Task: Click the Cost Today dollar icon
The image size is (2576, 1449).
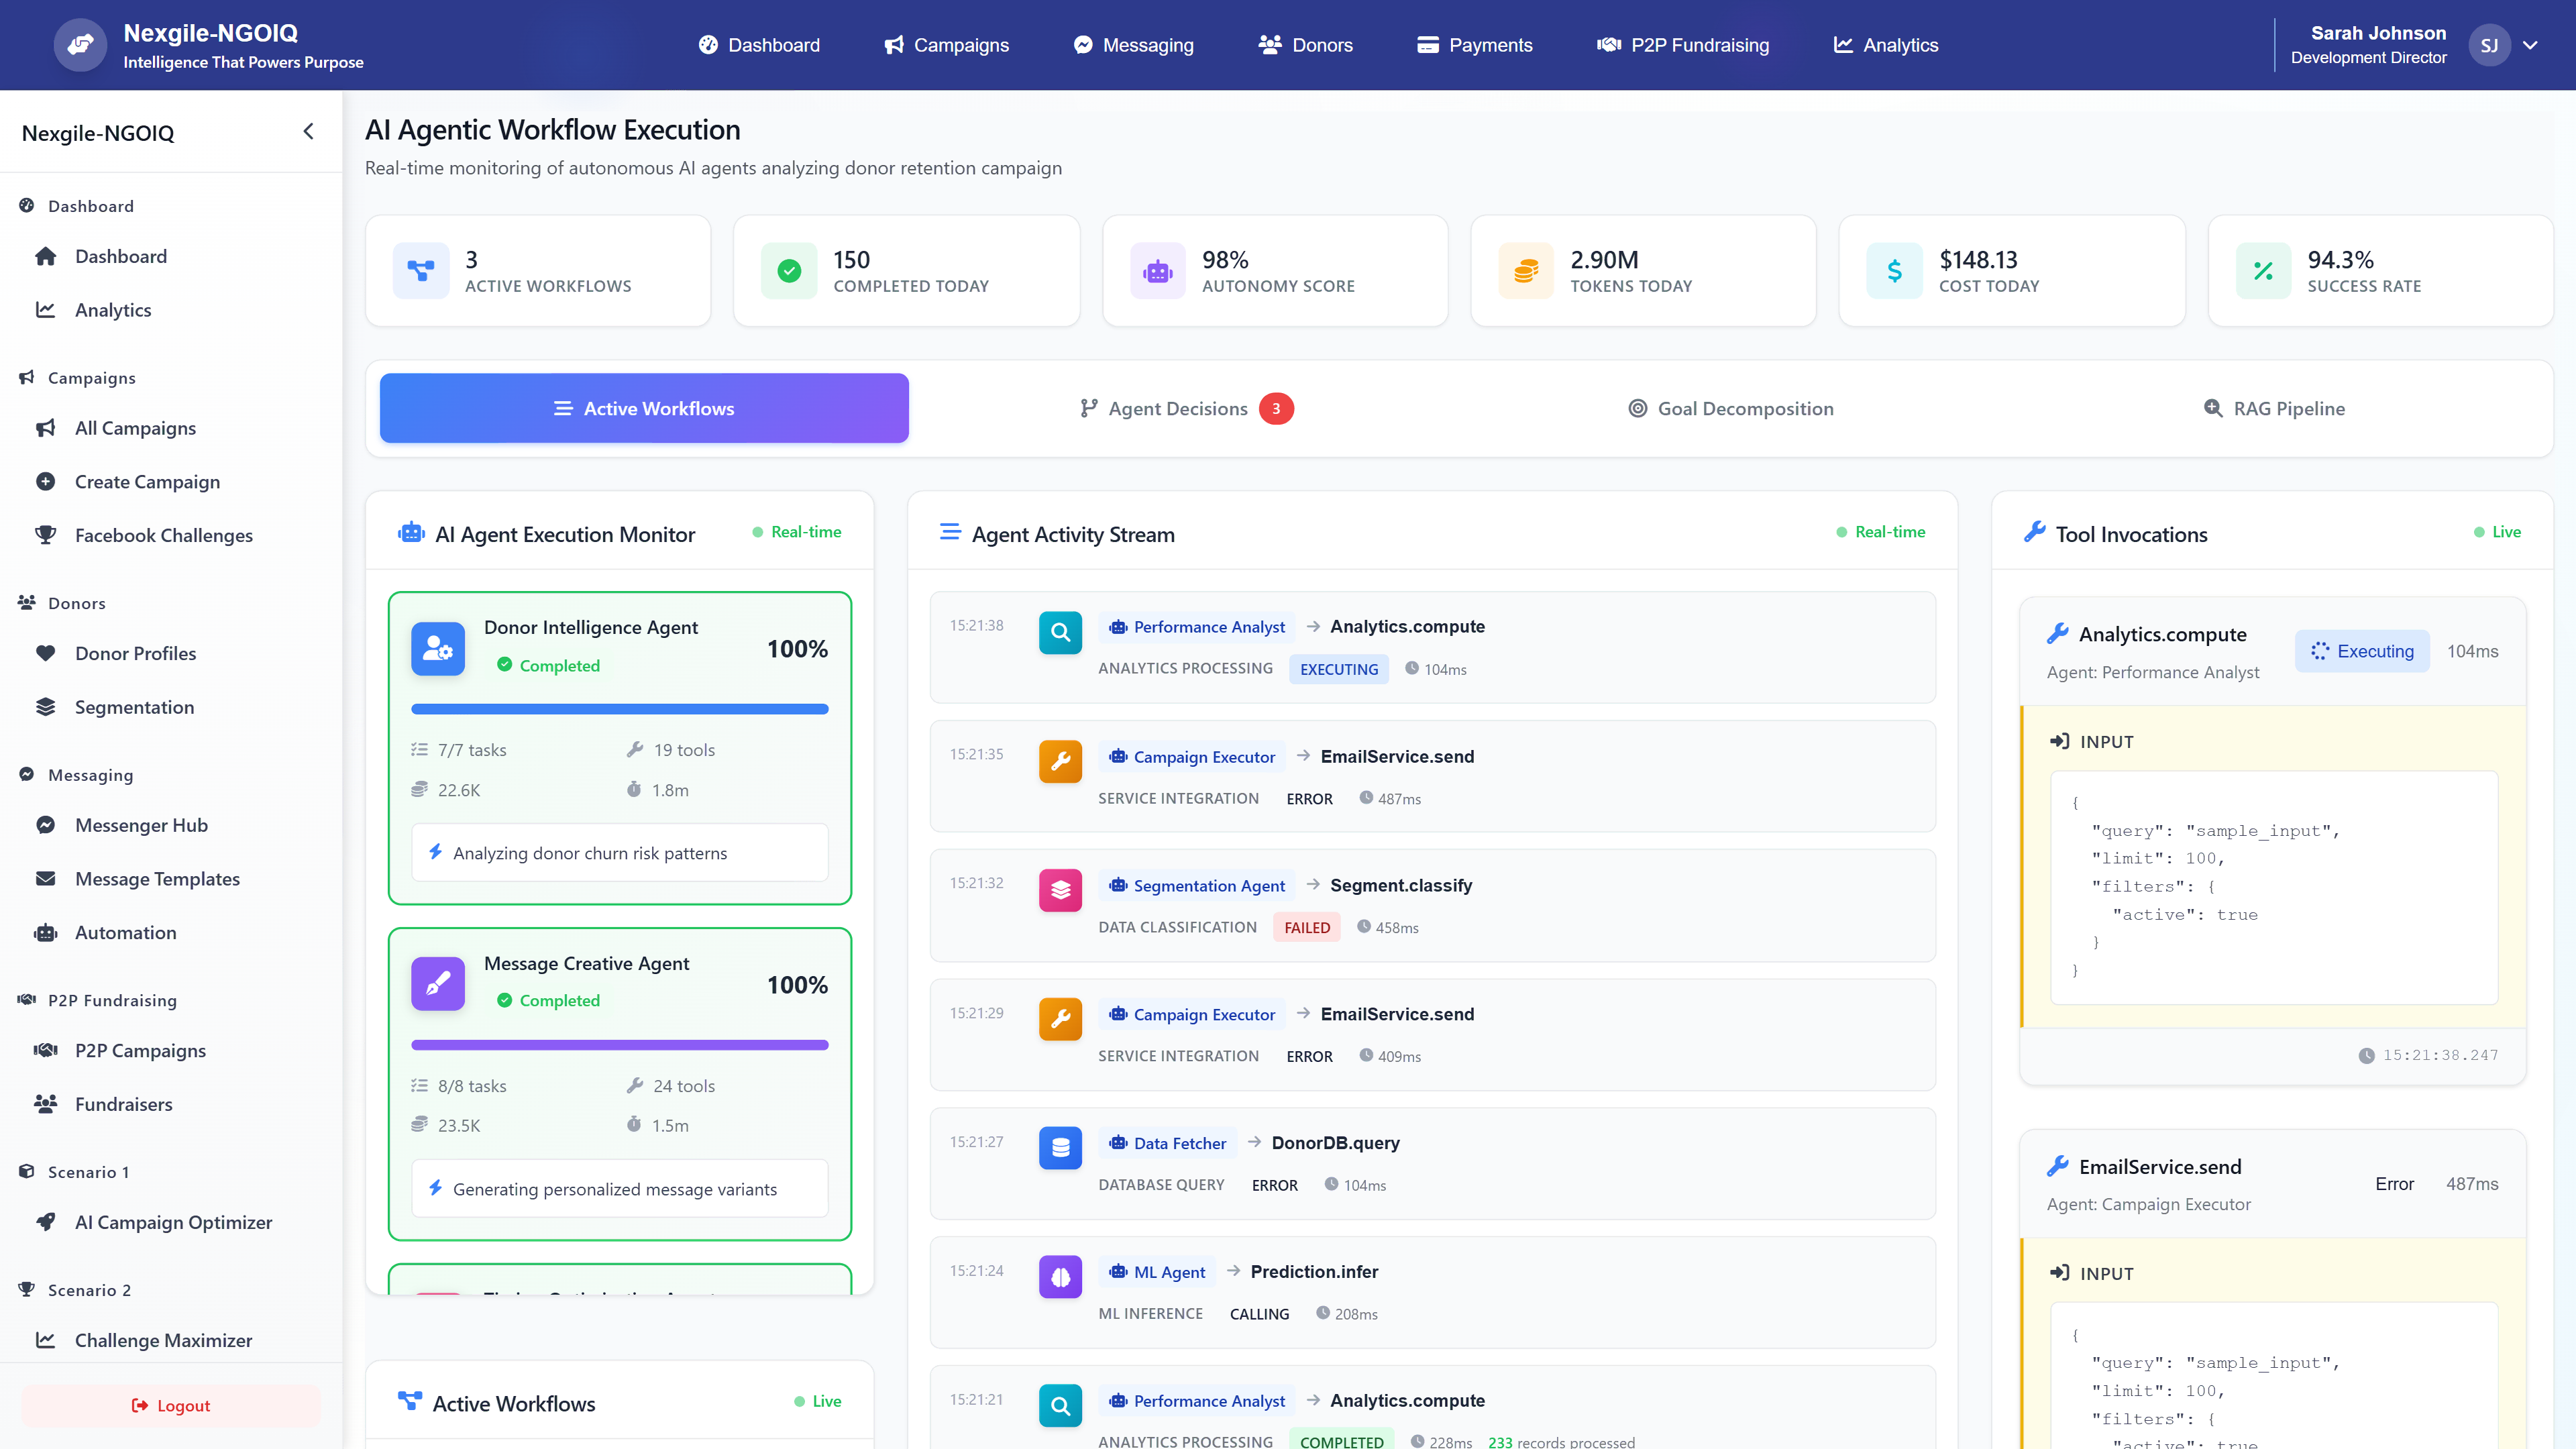Action: pyautogui.click(x=1894, y=271)
